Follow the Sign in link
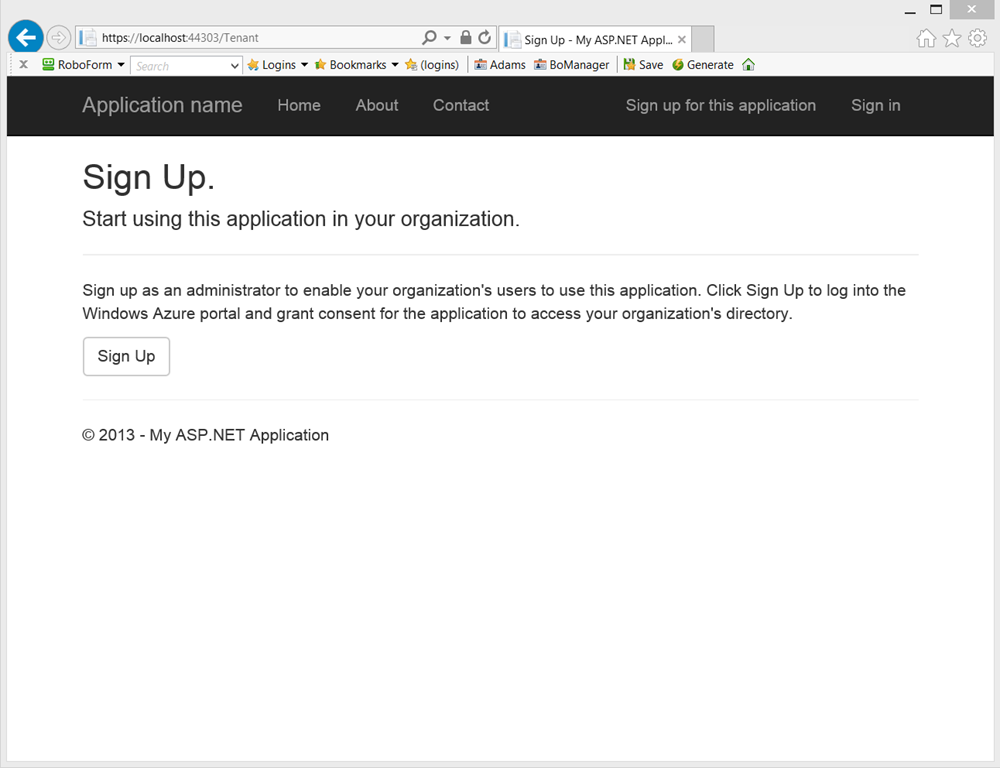The height and width of the screenshot is (768, 1000). pyautogui.click(x=876, y=105)
